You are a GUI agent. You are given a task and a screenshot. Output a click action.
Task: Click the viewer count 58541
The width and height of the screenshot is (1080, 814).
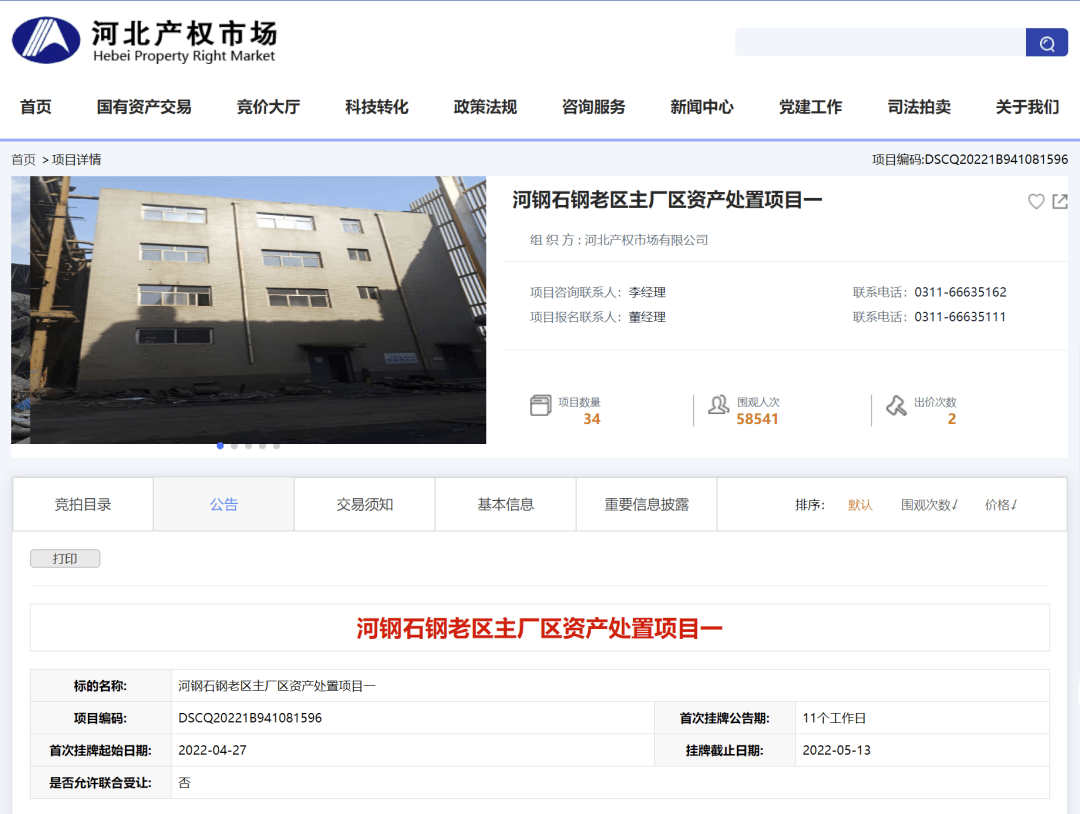pos(757,419)
